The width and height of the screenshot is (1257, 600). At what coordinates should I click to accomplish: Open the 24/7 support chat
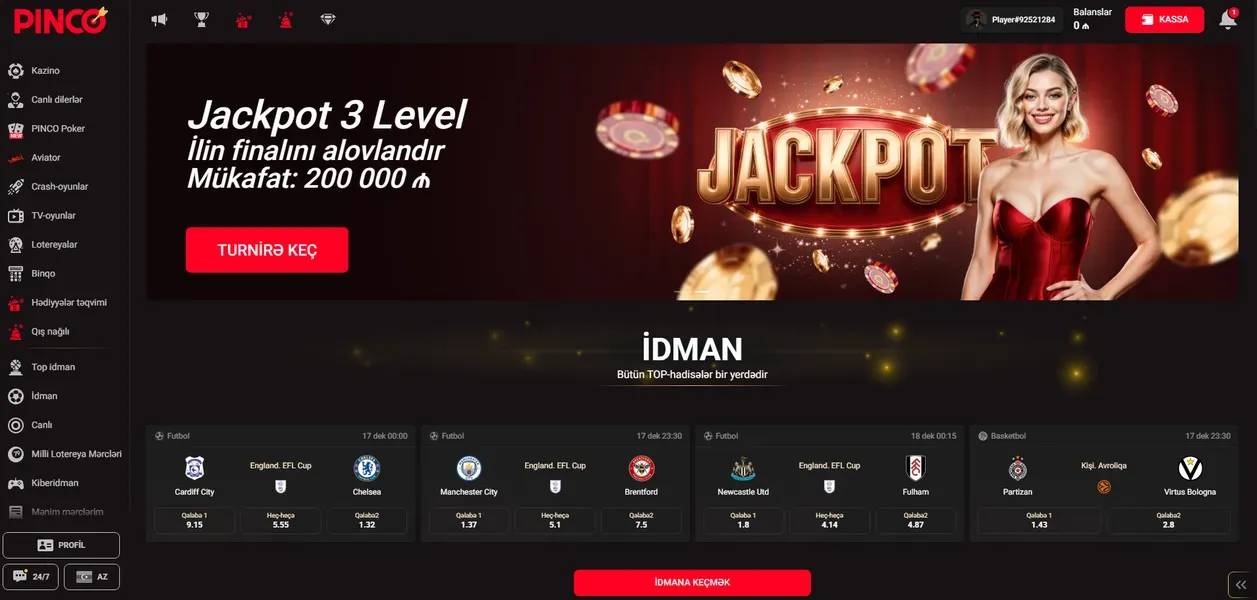[x=31, y=577]
